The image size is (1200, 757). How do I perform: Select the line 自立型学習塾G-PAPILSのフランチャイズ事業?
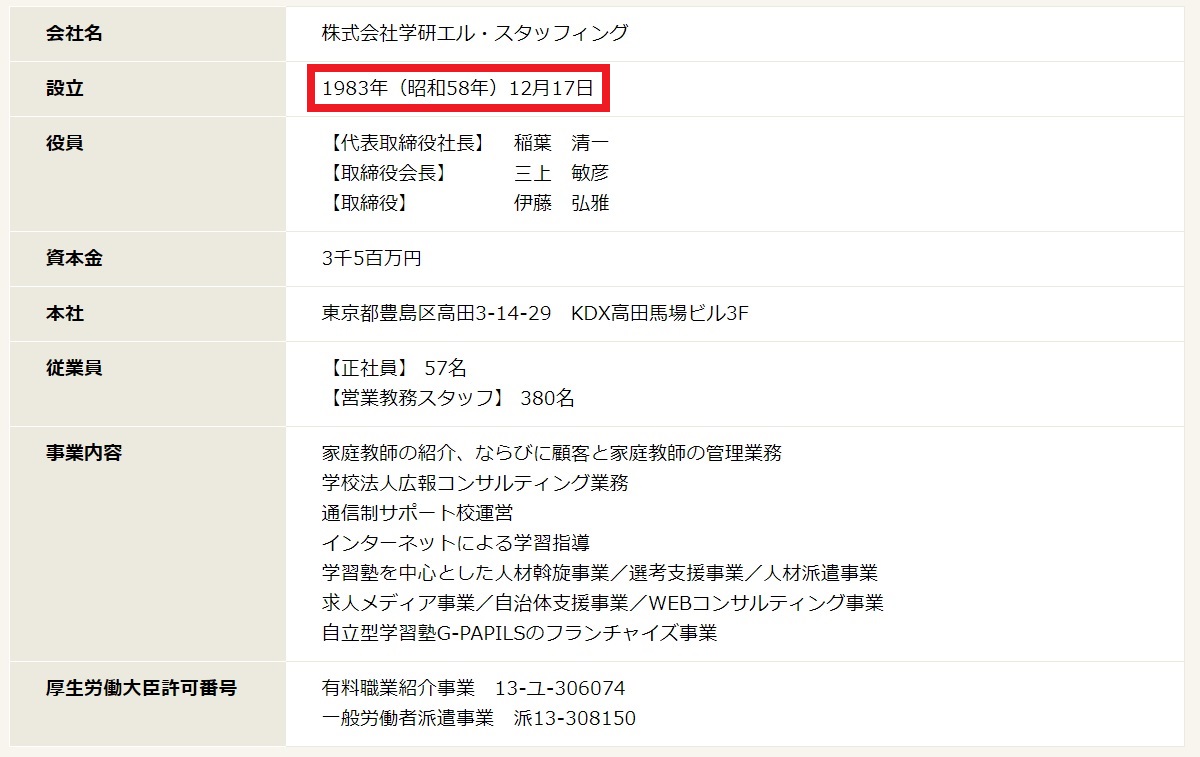[x=520, y=633]
